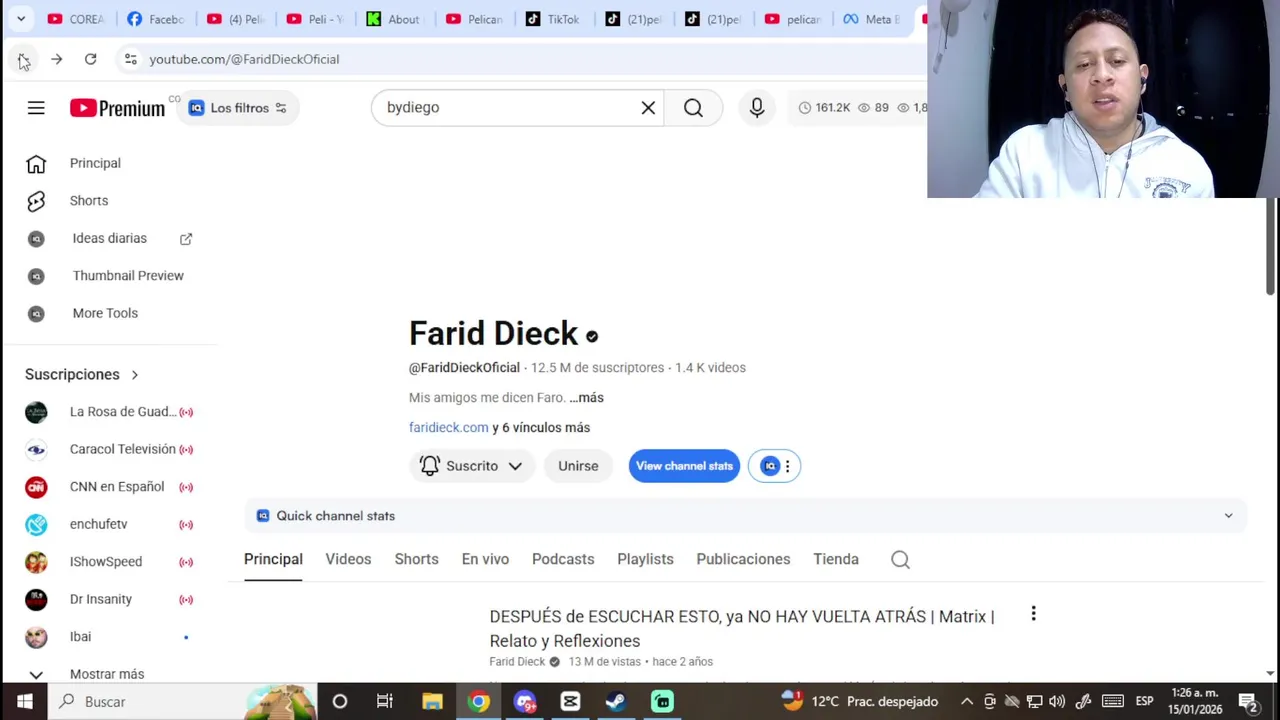Switch to the Playlists tab
This screenshot has width=1280, height=720.
[x=645, y=559]
